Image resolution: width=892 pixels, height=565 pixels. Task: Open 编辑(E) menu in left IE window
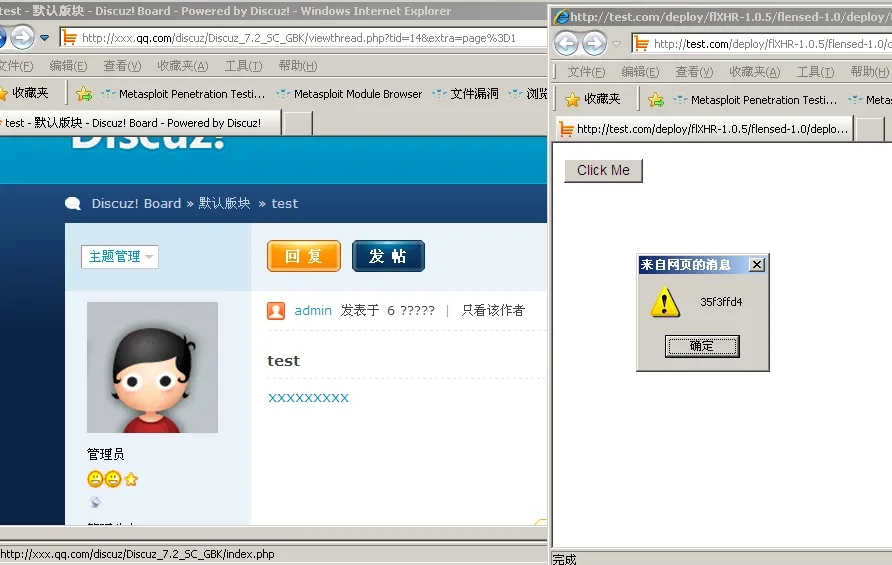point(68,66)
